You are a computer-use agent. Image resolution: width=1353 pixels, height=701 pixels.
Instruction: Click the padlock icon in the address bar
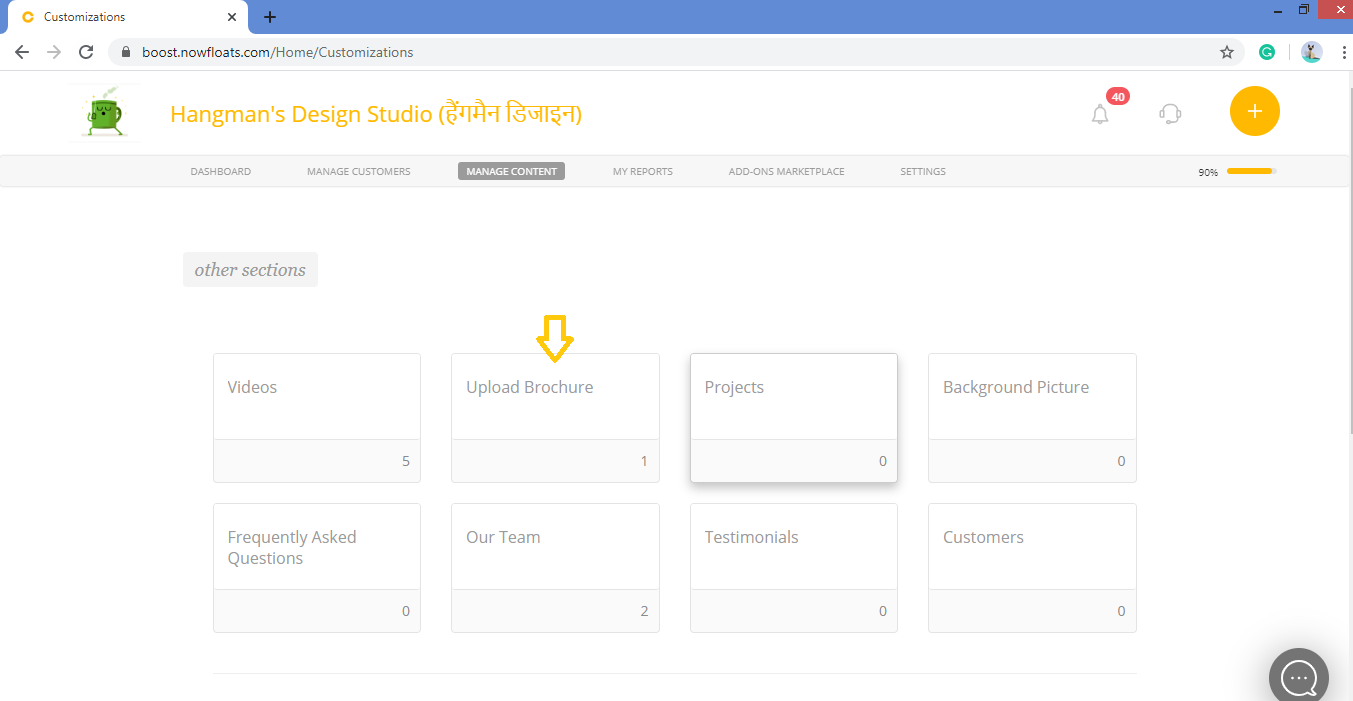(124, 51)
